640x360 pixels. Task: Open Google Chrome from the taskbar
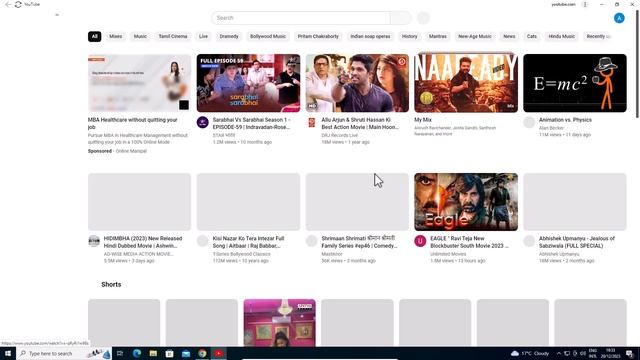pos(202,353)
